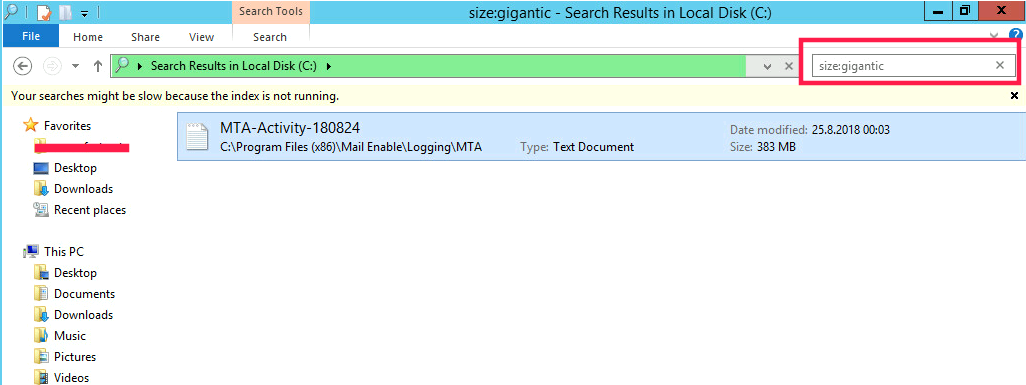Open Downloads under Favorites
The width and height of the screenshot is (1026, 385).
click(83, 189)
